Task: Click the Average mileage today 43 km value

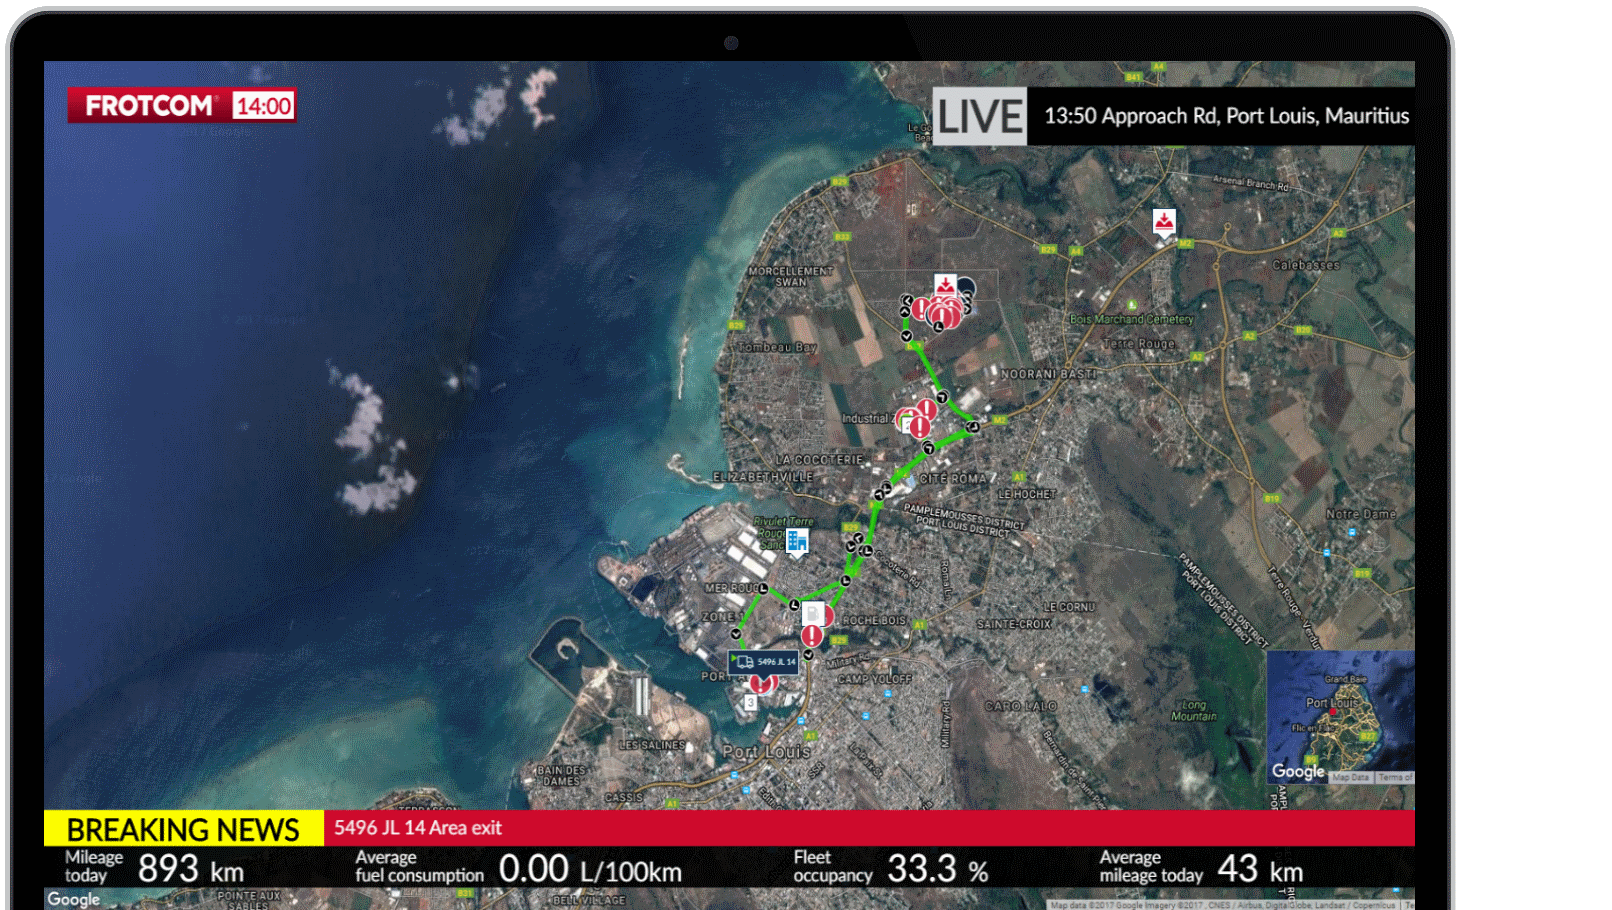Action: click(1260, 869)
